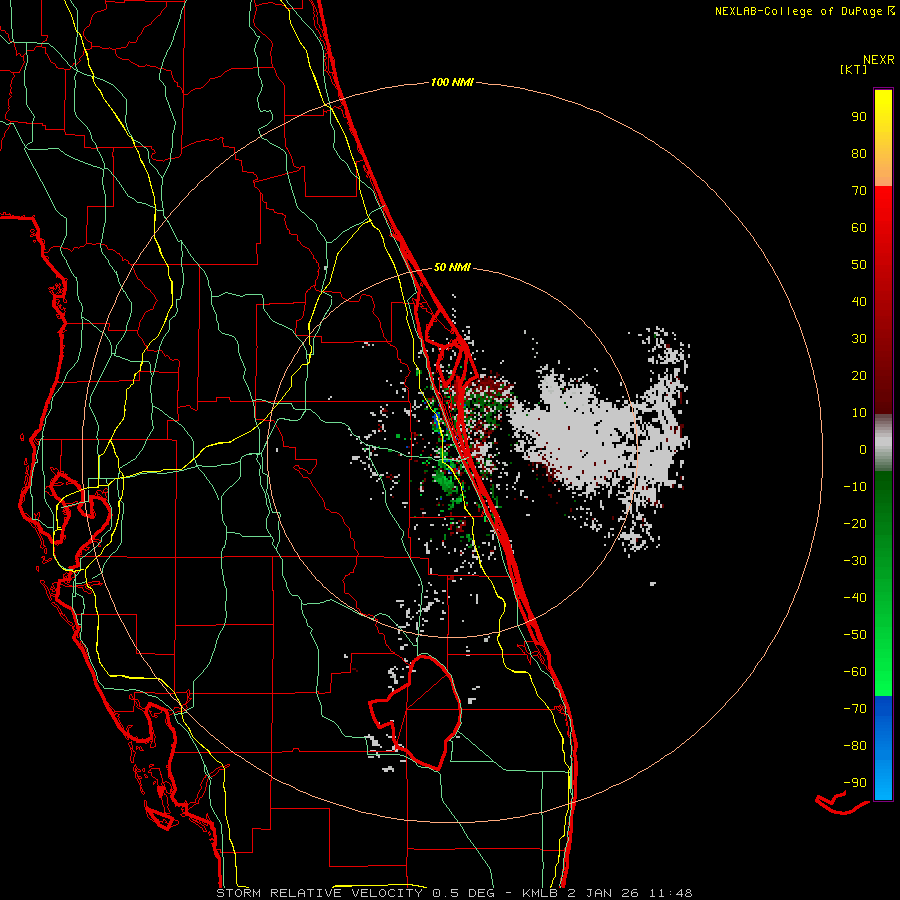
Task: Click the 11:48 timestamp in the caption
Action: click(670, 893)
